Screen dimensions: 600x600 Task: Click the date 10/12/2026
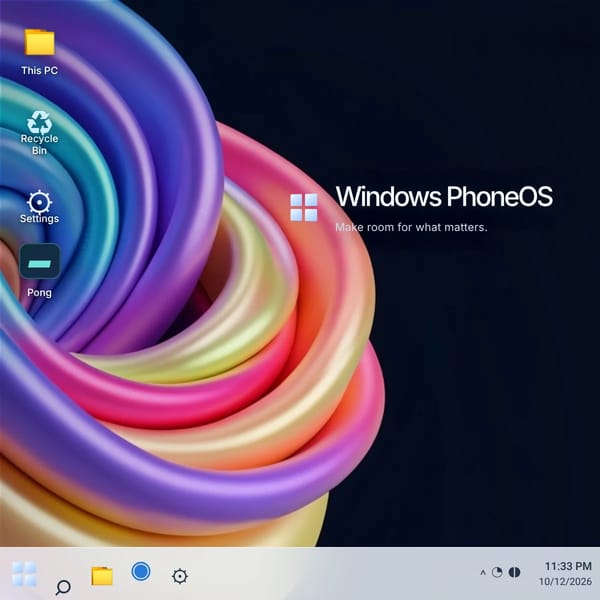click(565, 582)
